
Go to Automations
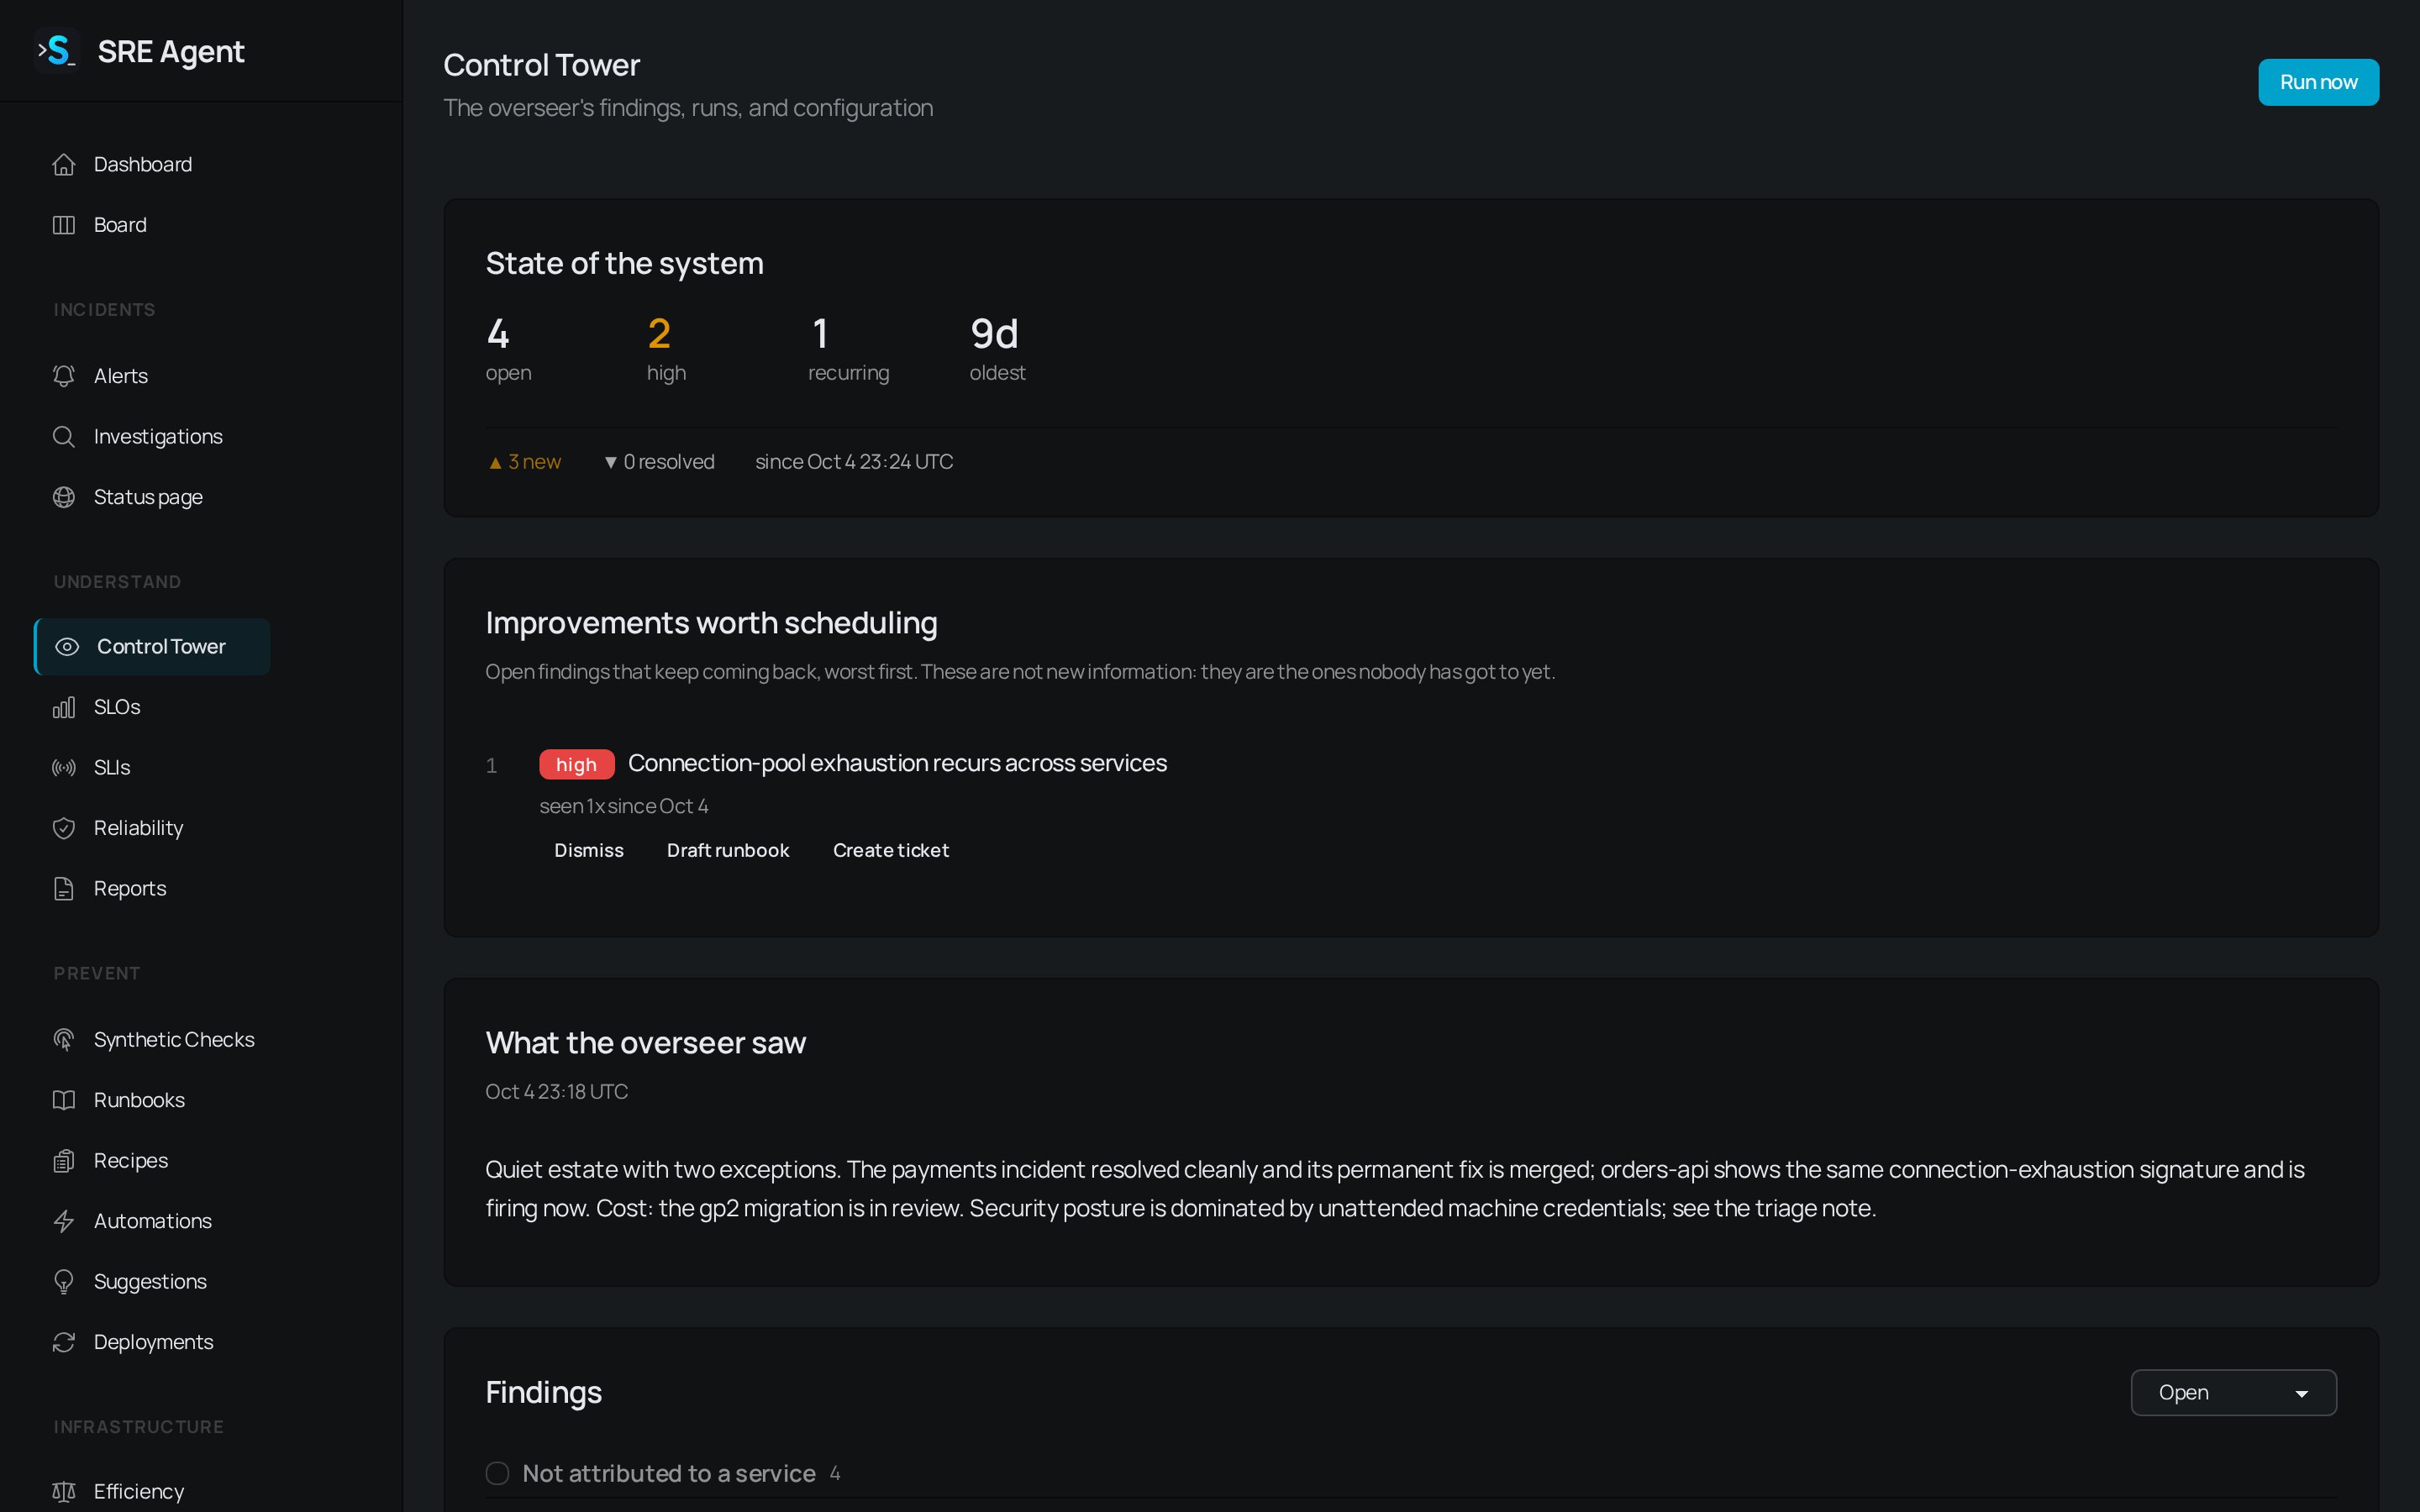pos(152,1221)
